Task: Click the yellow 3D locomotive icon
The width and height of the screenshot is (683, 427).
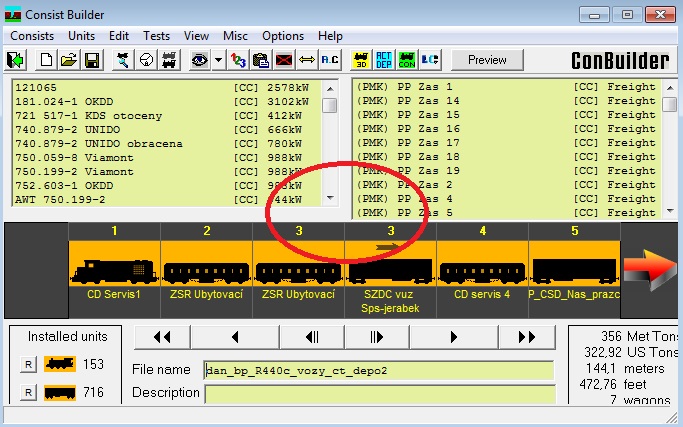Action: pyautogui.click(x=358, y=60)
